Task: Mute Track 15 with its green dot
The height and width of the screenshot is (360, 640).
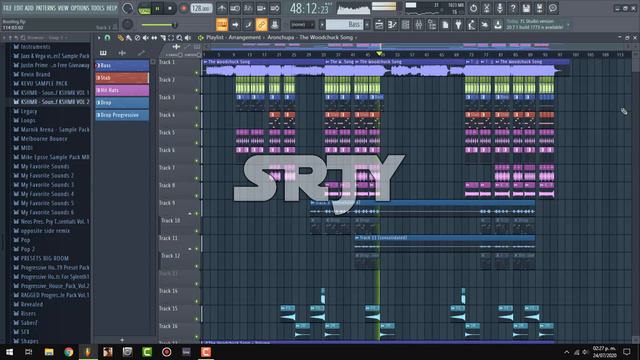Action: tap(197, 319)
